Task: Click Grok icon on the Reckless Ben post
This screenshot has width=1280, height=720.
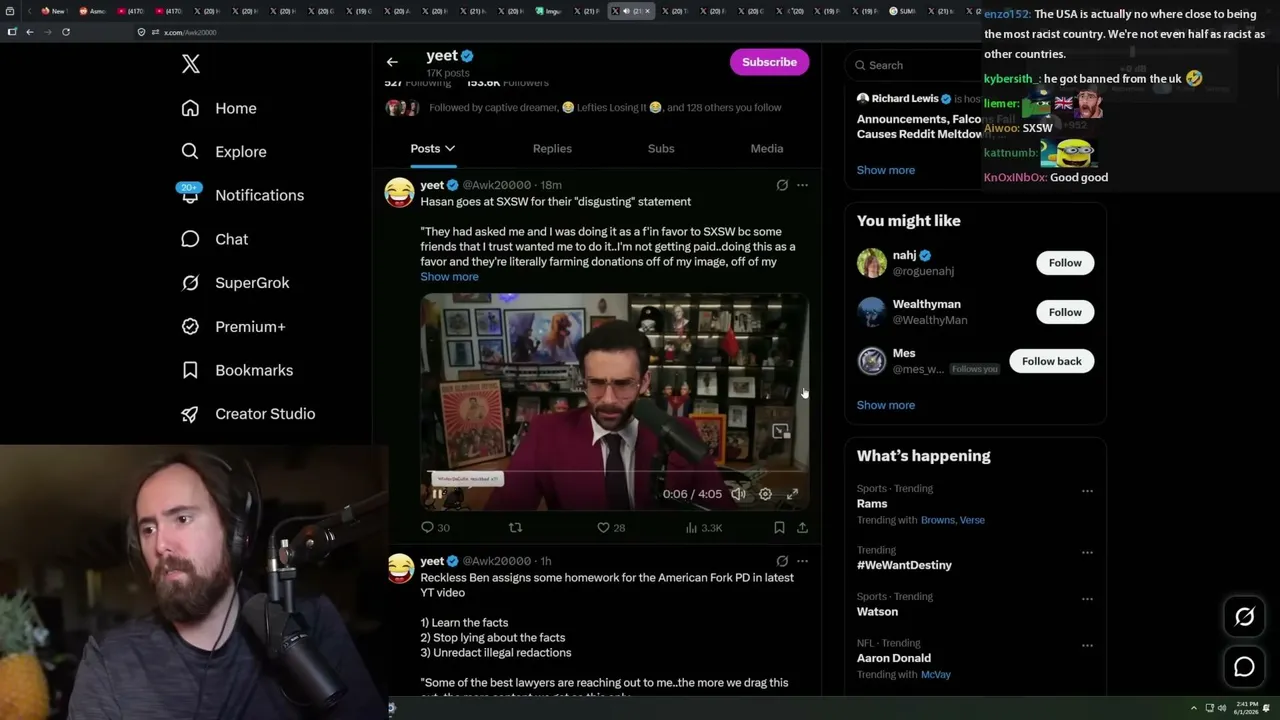Action: point(782,561)
